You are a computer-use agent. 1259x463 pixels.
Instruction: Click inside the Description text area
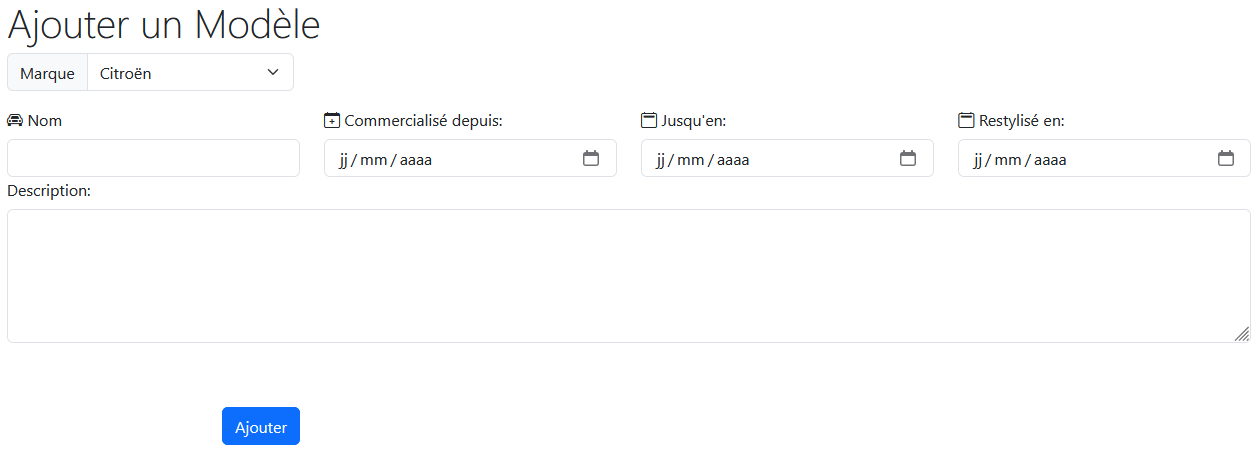coord(628,276)
